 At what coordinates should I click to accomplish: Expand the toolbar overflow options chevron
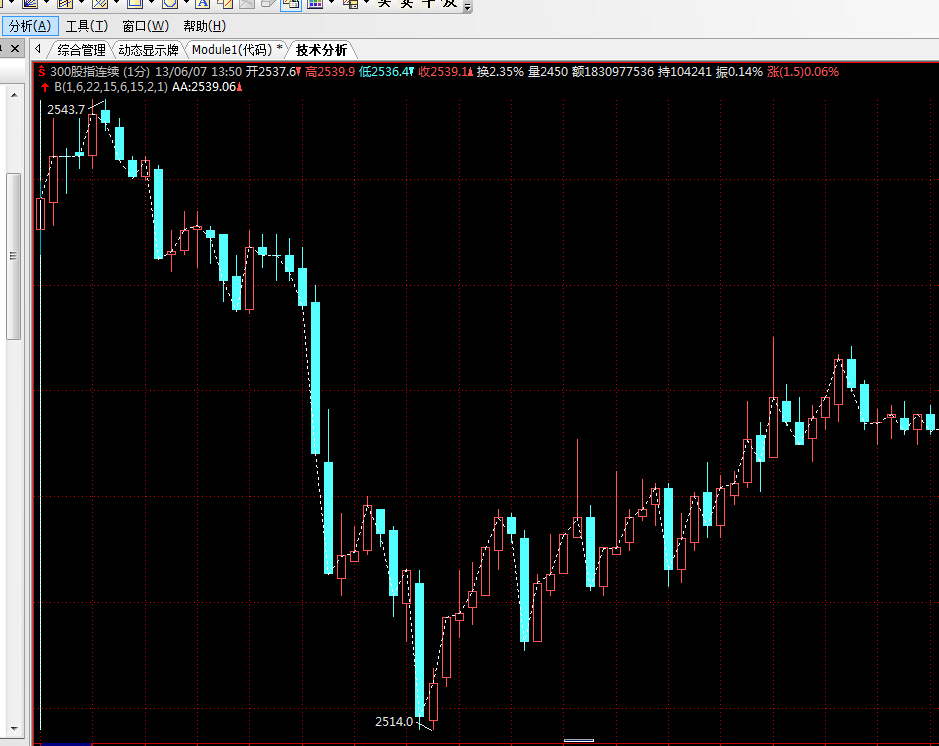point(466,6)
